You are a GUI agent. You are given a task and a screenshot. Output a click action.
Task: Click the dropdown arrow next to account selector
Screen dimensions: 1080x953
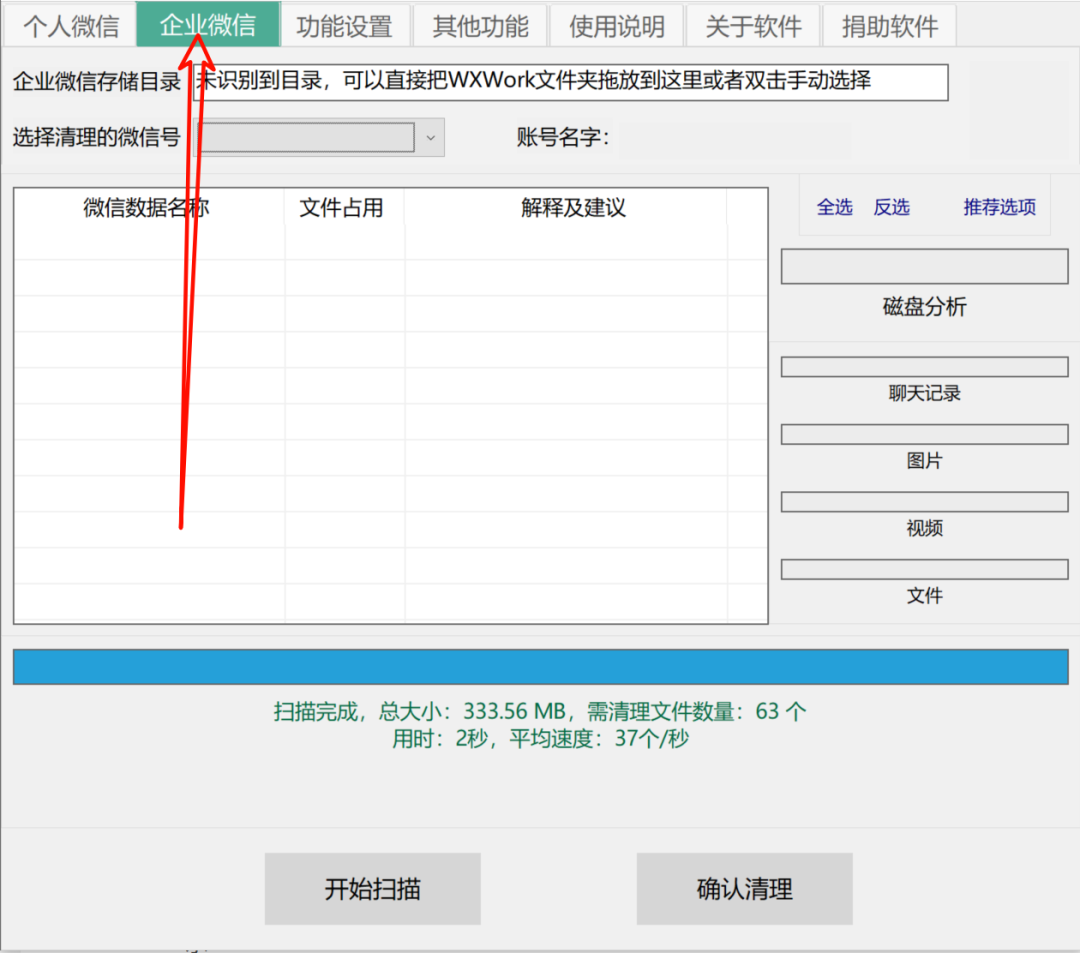click(430, 137)
